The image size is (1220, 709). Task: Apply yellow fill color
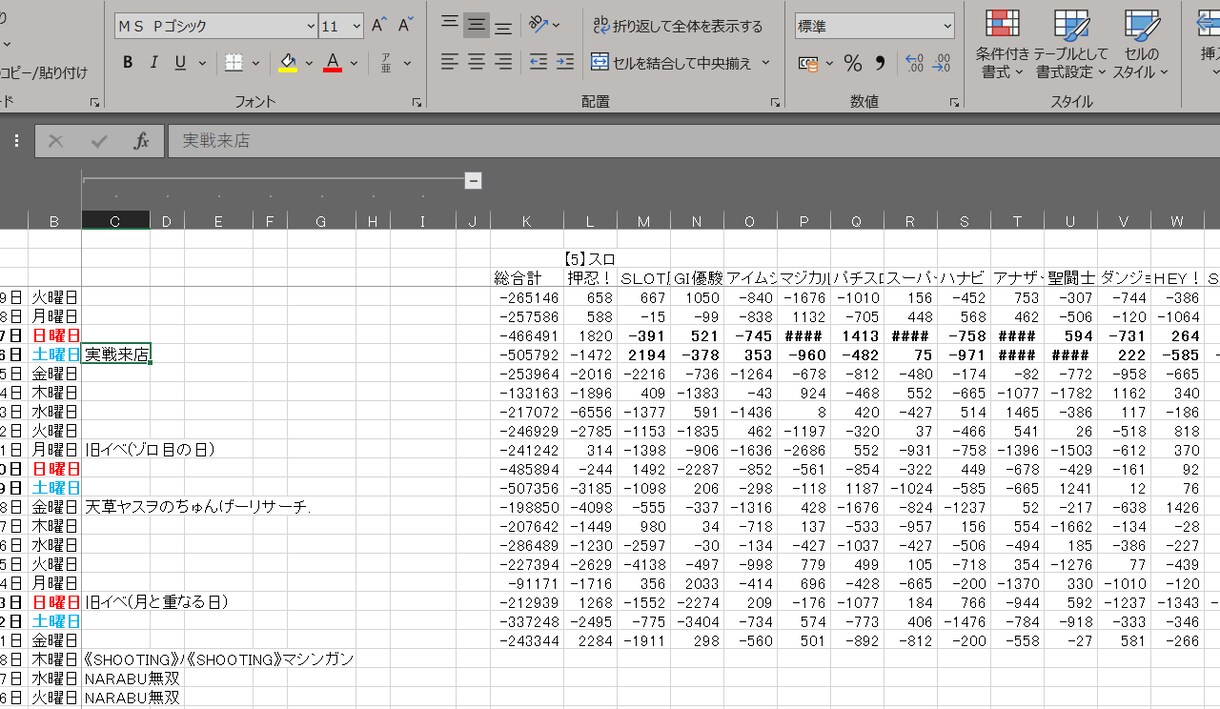tap(288, 63)
